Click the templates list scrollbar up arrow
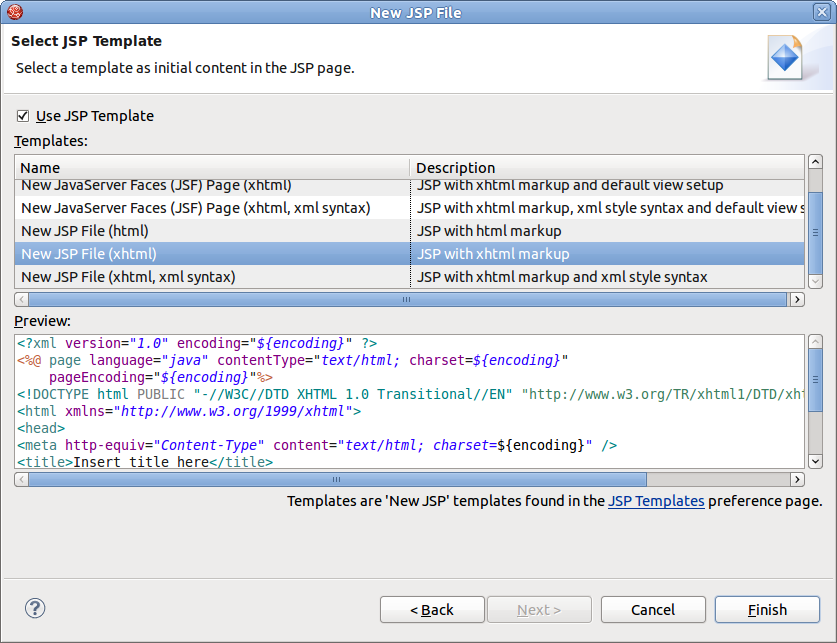 click(815, 161)
